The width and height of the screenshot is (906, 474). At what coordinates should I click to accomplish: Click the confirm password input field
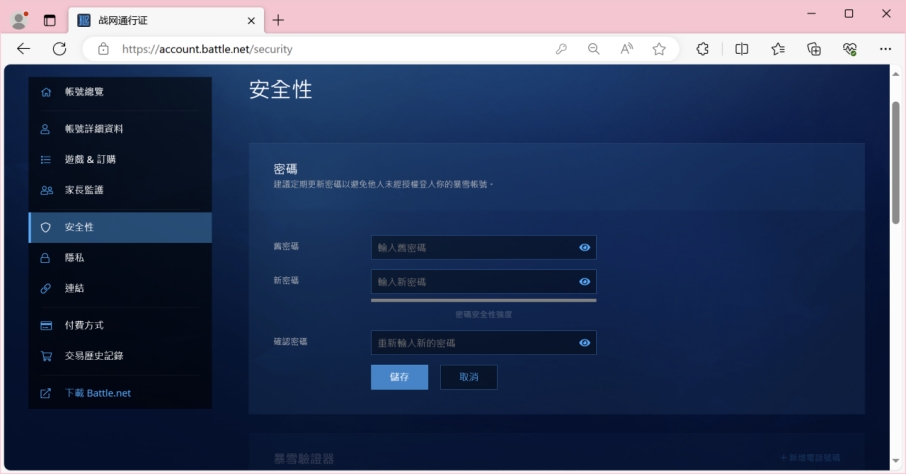coord(484,343)
